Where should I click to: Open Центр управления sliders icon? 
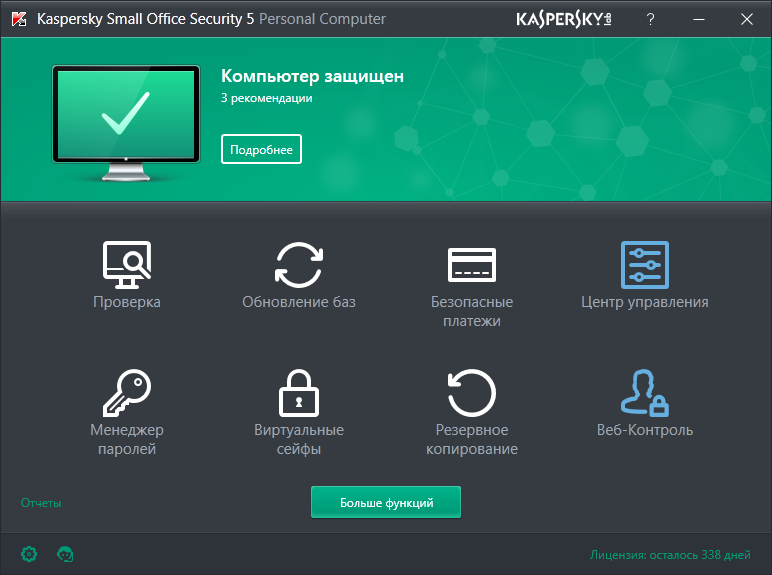pyautogui.click(x=645, y=264)
